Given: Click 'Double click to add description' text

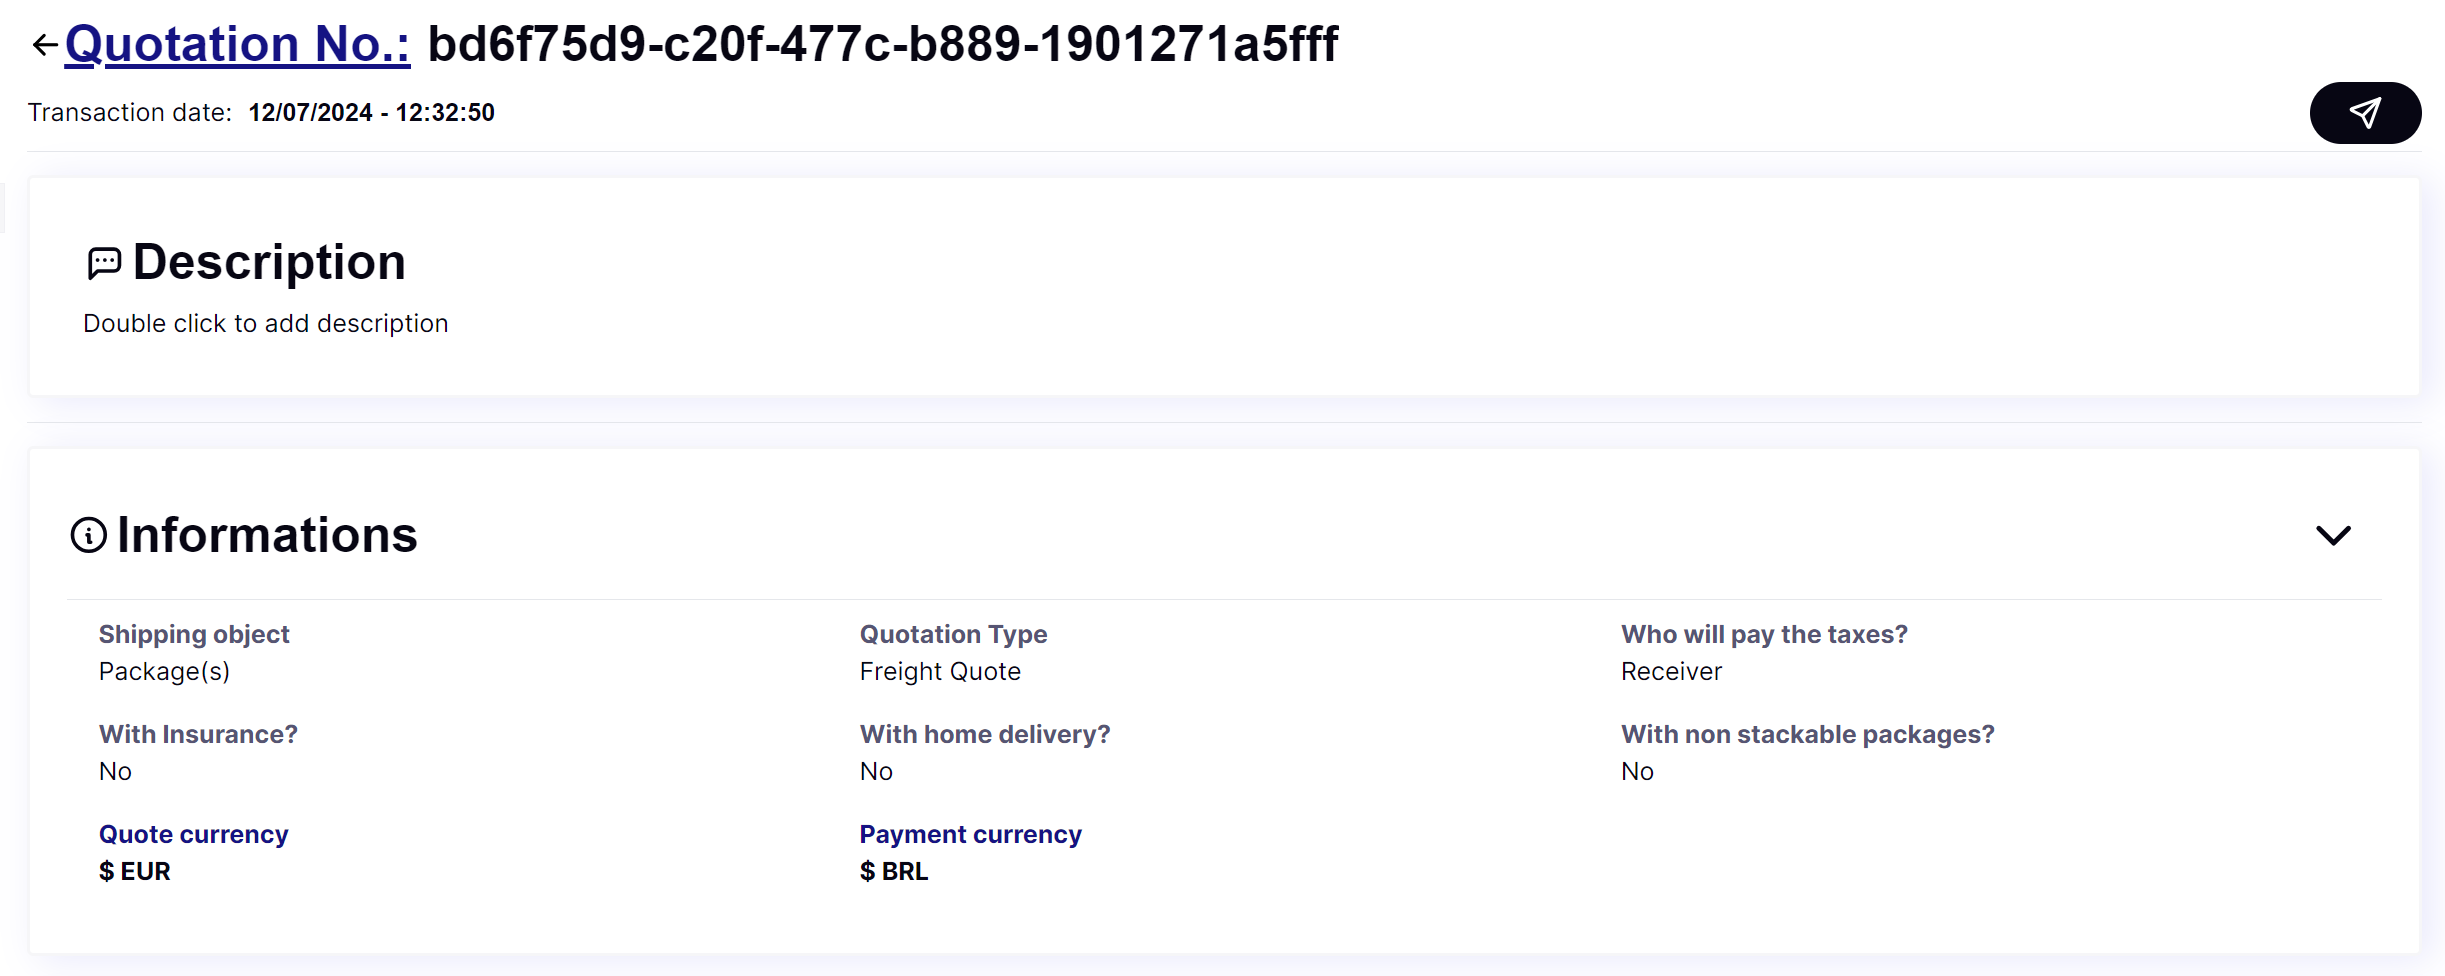Looking at the screenshot, I should tap(266, 323).
